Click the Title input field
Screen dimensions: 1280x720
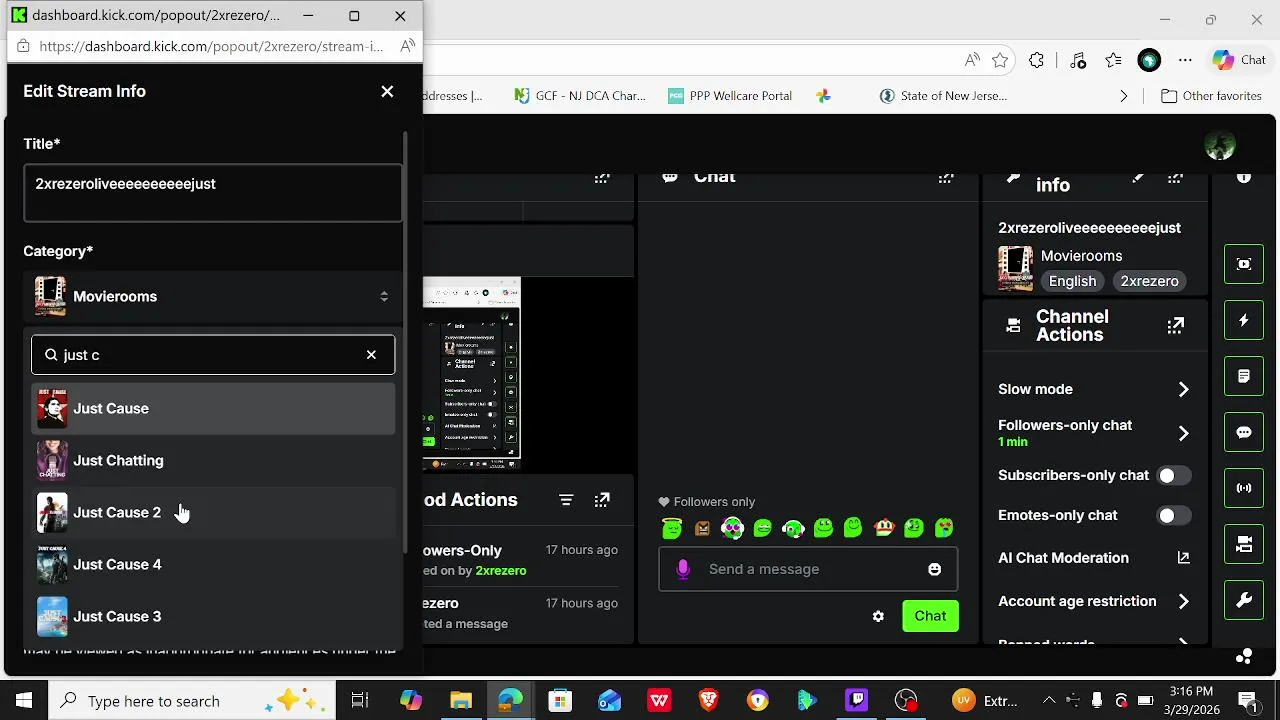(213, 193)
